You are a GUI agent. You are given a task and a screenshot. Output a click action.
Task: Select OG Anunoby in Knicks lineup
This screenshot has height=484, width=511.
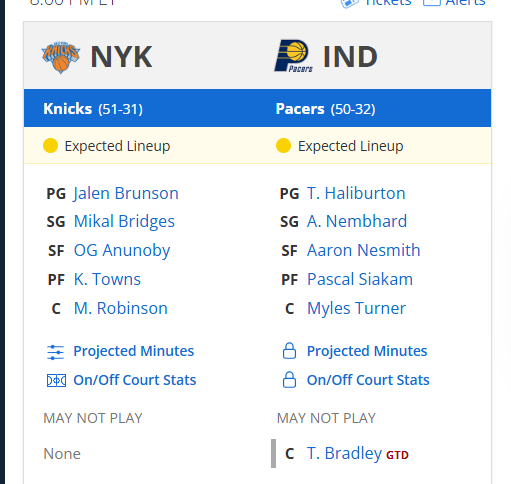click(x=122, y=251)
